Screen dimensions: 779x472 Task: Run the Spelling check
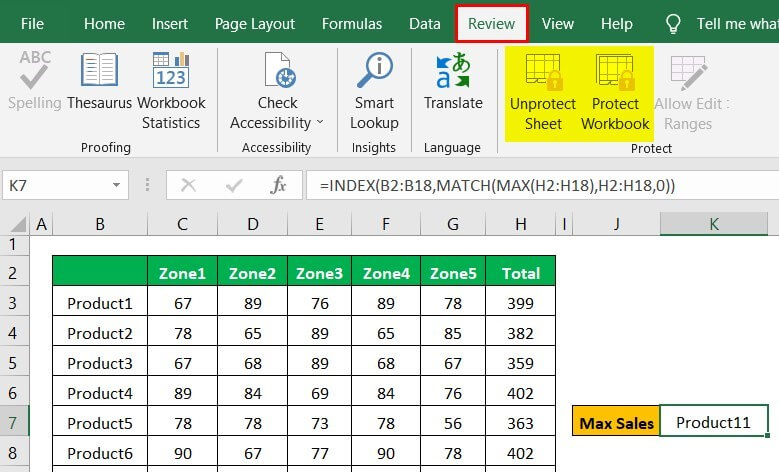[x=34, y=80]
